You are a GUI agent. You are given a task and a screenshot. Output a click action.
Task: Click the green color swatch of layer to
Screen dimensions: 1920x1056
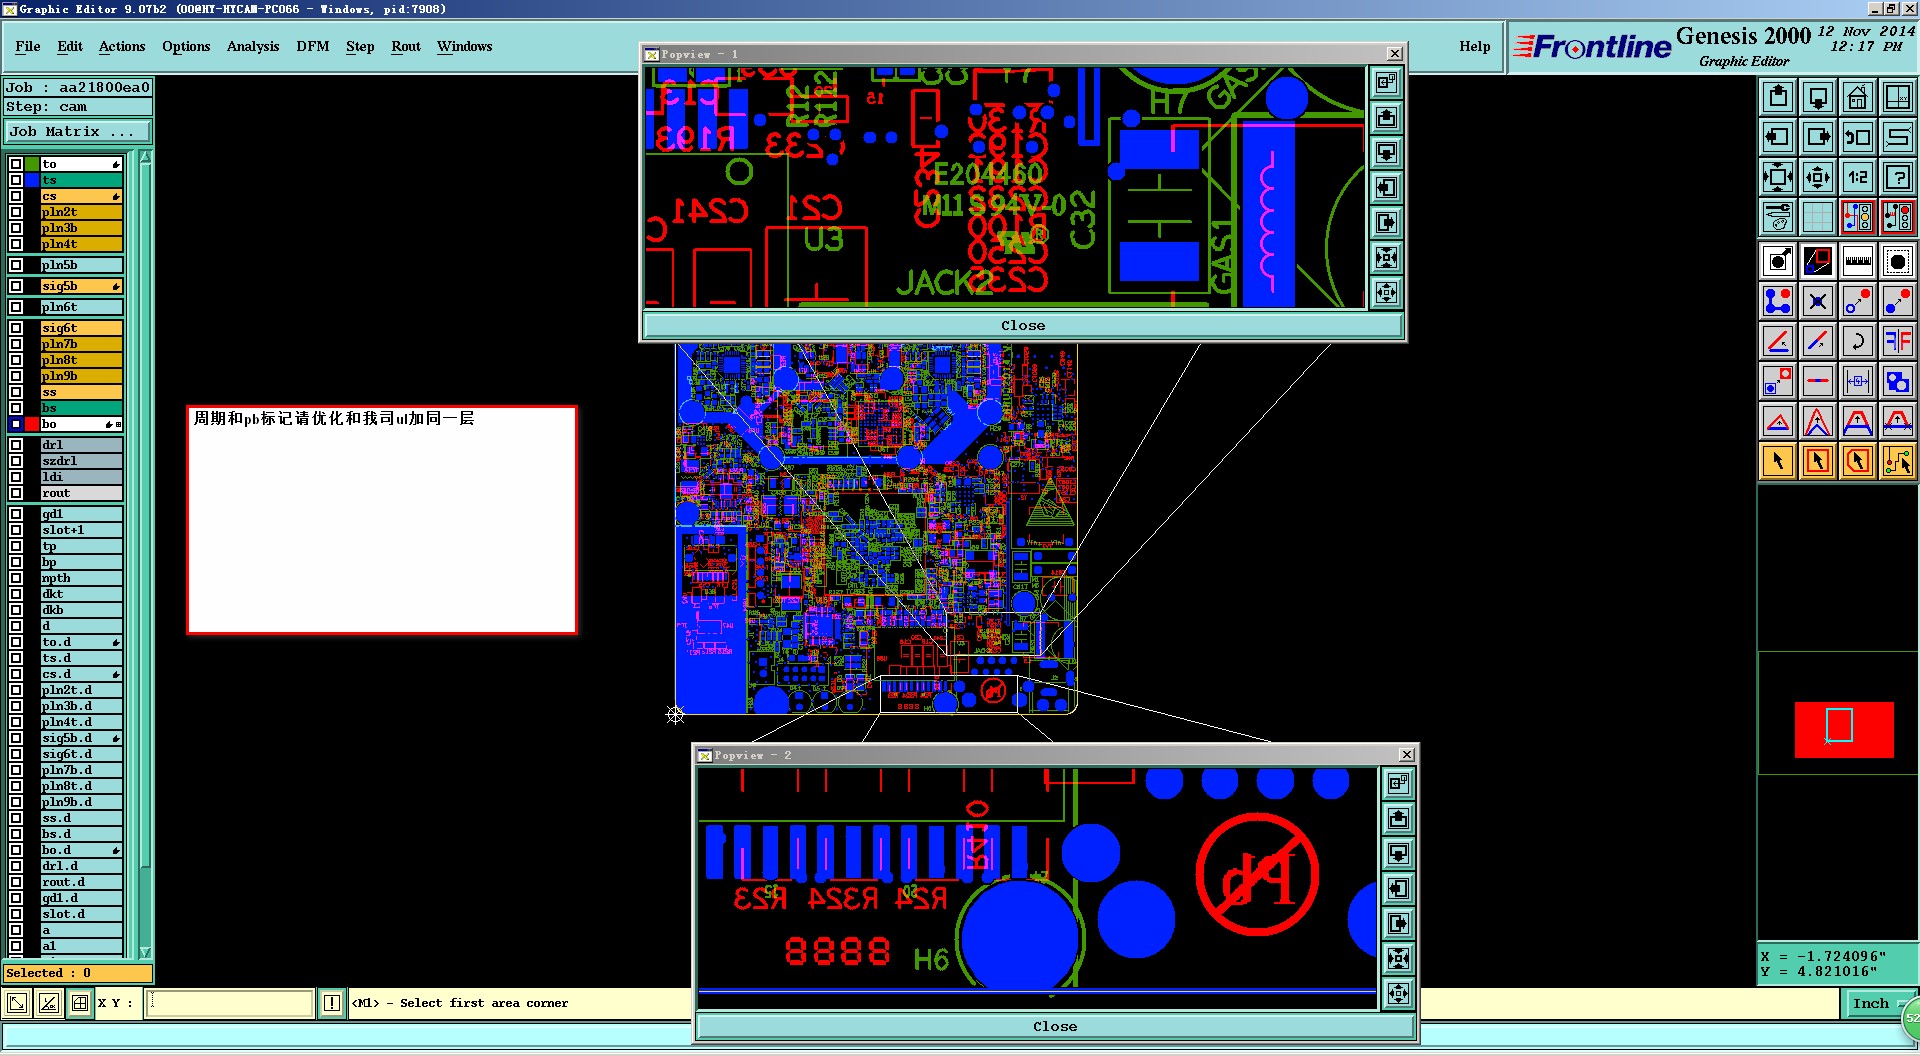[32, 164]
